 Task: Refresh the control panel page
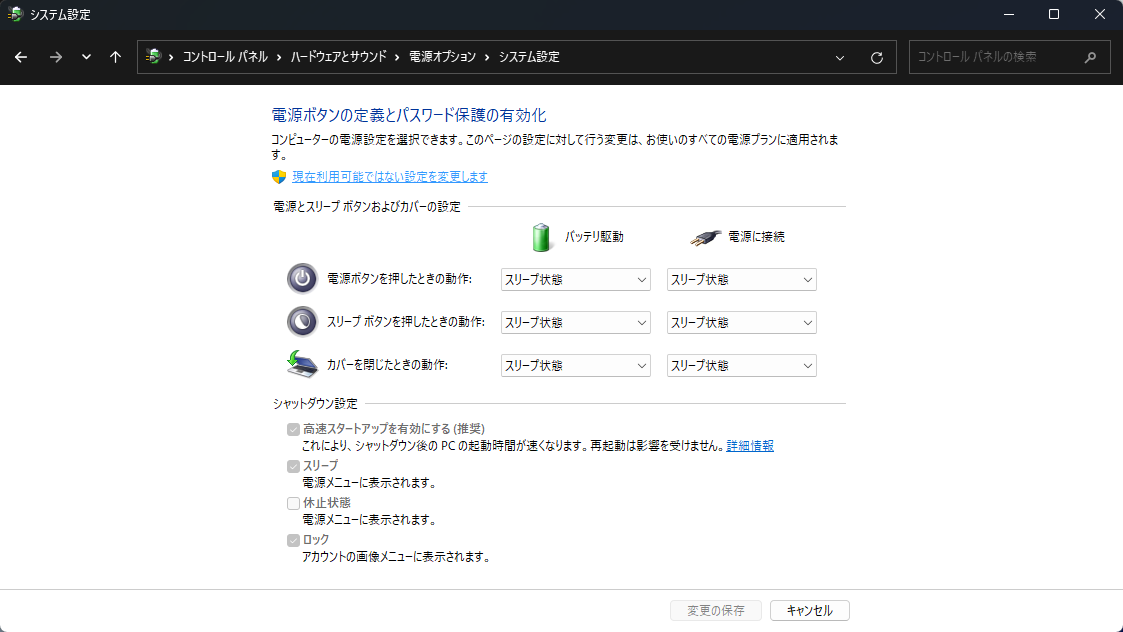click(877, 57)
